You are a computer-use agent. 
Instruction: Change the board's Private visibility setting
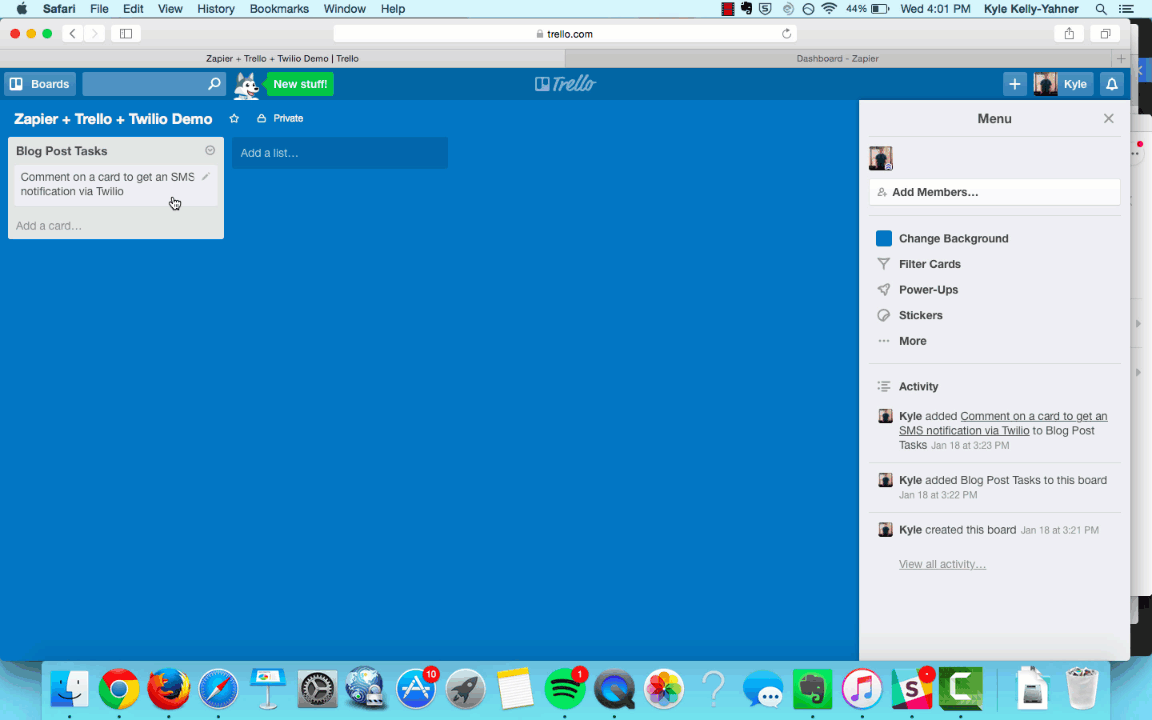[x=280, y=118]
